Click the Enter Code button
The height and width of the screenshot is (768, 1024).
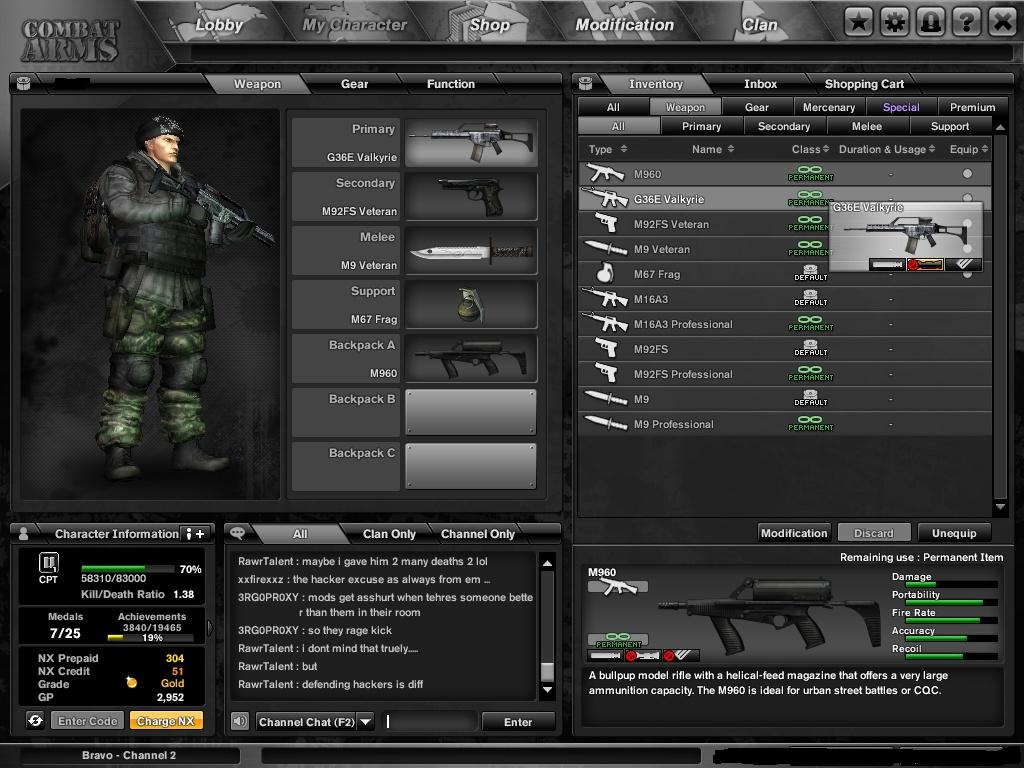(x=88, y=720)
